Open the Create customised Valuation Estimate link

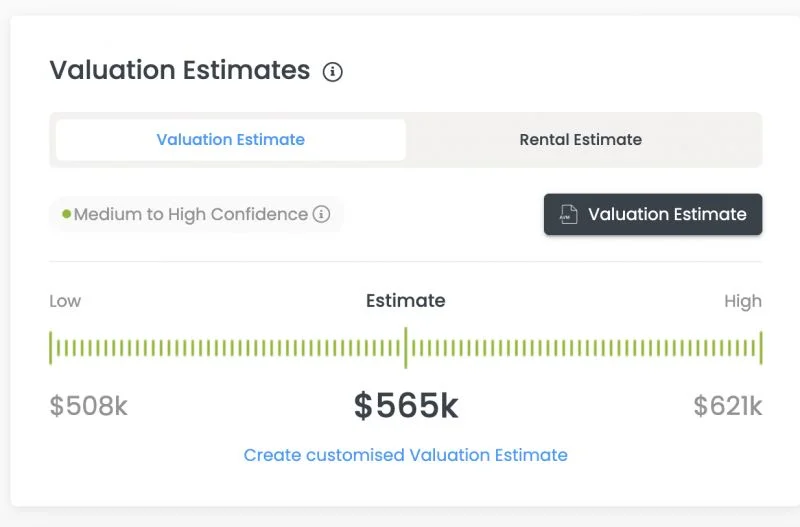(405, 455)
